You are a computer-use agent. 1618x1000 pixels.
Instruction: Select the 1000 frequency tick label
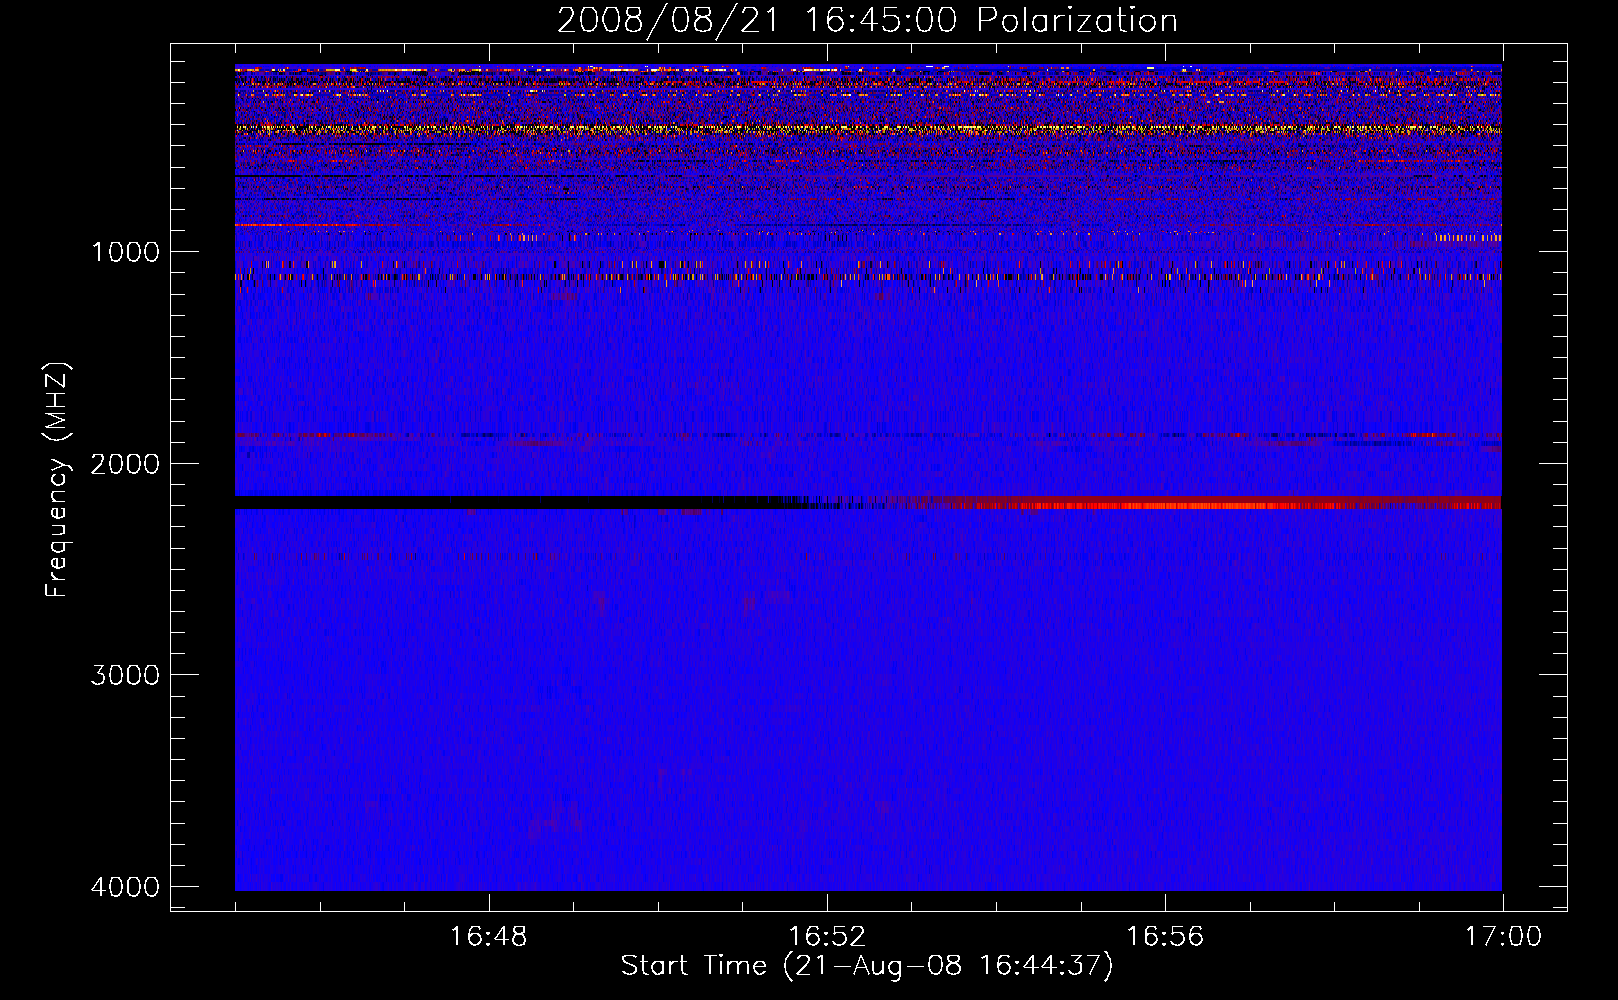click(x=125, y=251)
